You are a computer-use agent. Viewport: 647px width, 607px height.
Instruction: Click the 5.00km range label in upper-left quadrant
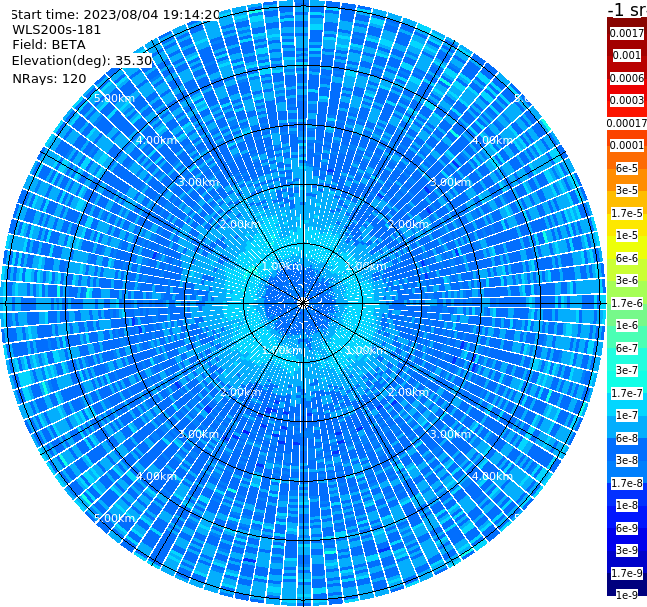[114, 98]
